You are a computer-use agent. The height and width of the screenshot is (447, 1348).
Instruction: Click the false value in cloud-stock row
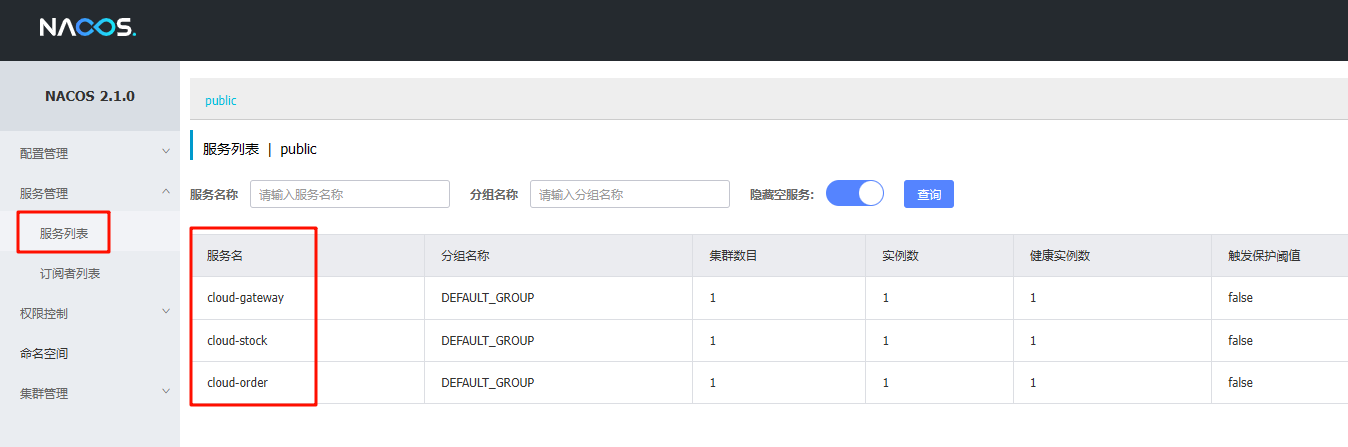[x=1240, y=340]
